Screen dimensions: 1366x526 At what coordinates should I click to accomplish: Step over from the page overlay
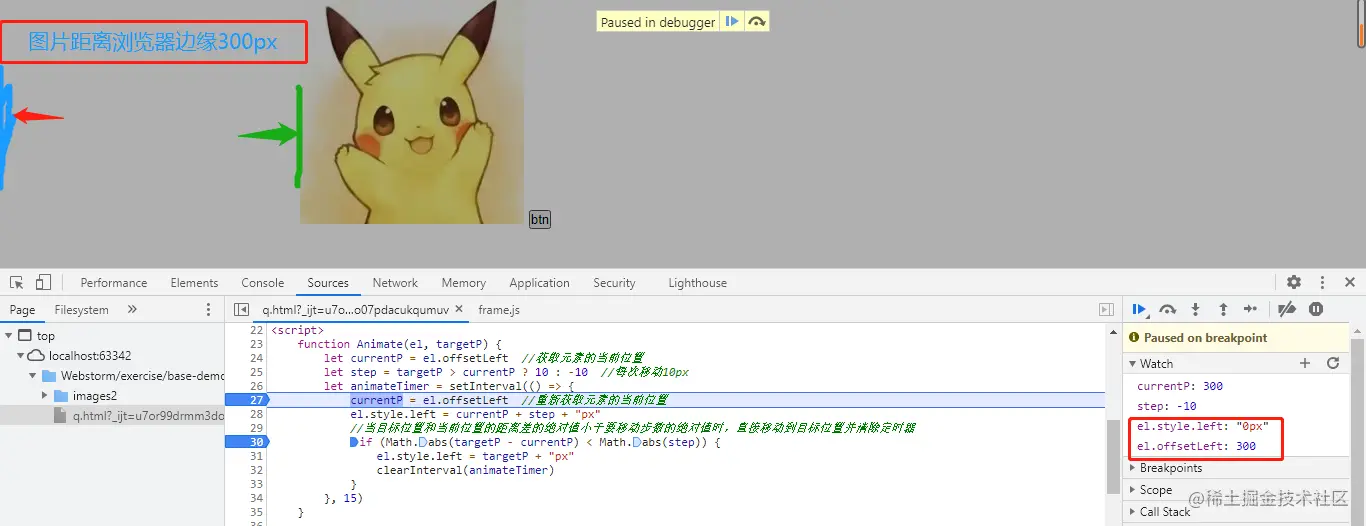(x=757, y=21)
